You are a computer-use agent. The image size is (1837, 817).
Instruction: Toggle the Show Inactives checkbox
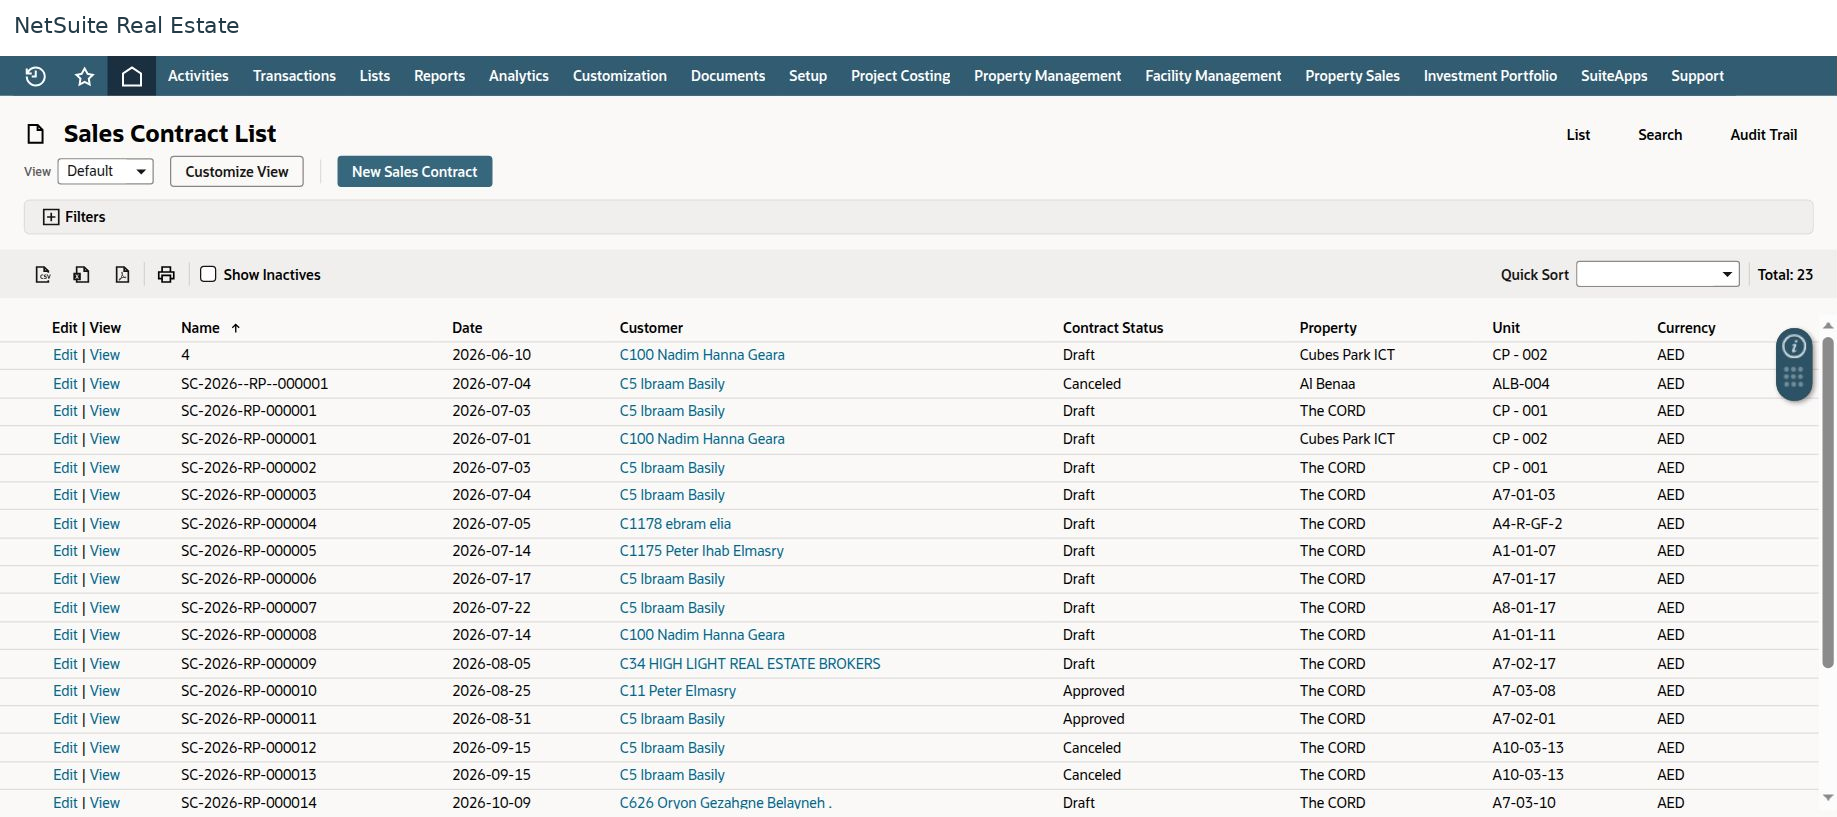tap(208, 274)
